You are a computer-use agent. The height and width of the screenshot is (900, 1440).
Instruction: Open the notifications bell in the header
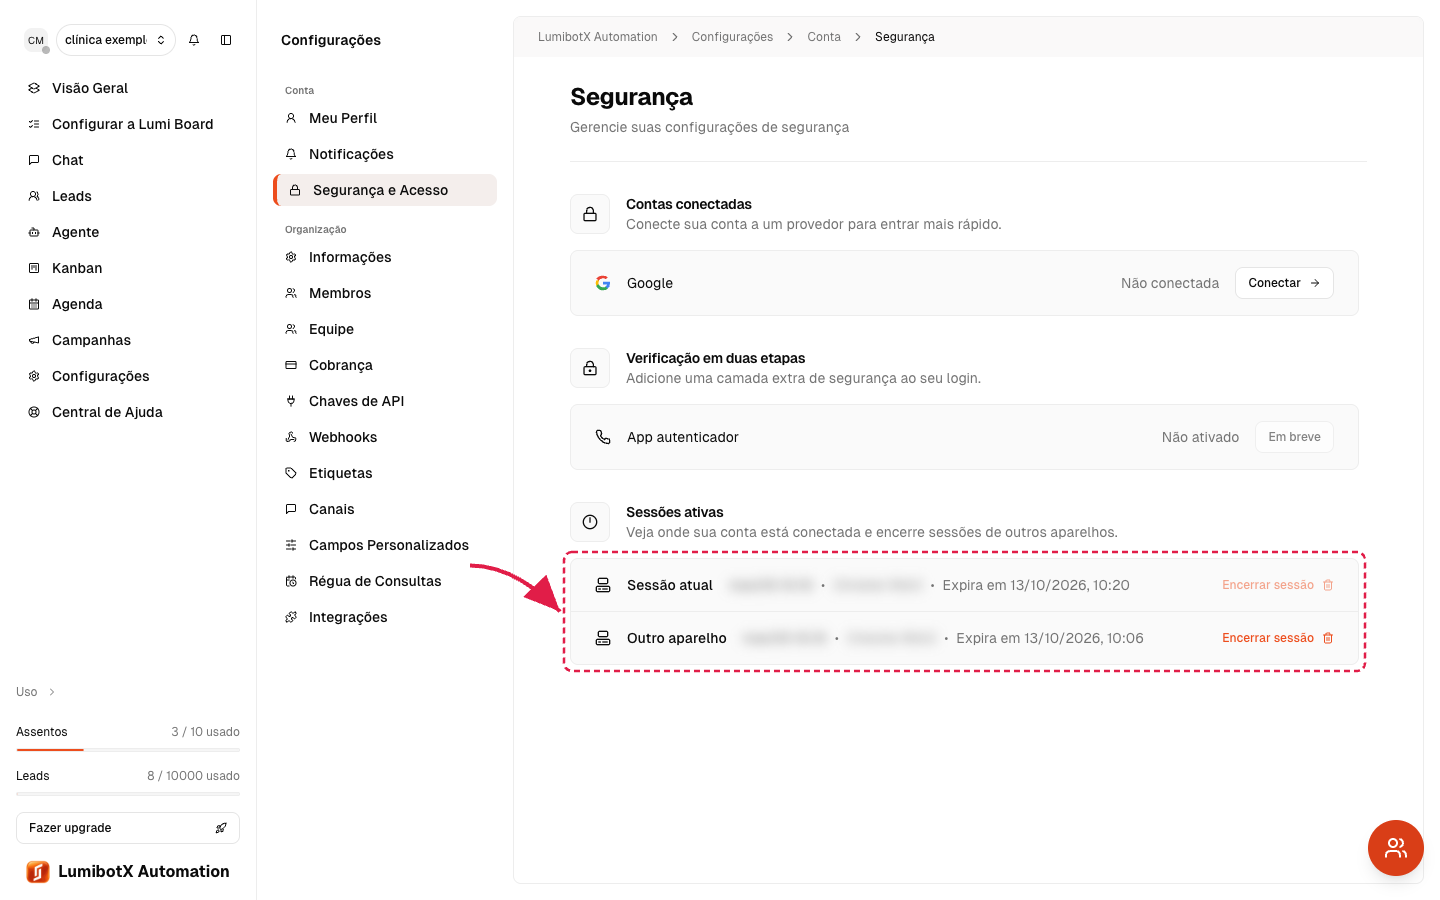pyautogui.click(x=194, y=40)
